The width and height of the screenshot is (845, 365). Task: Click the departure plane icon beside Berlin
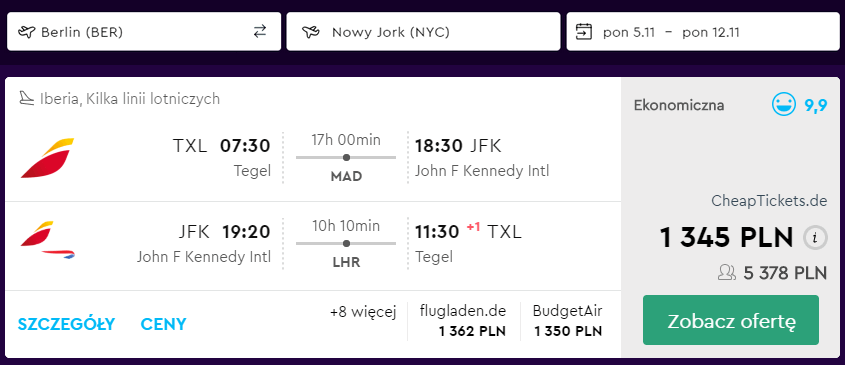click(x=26, y=32)
